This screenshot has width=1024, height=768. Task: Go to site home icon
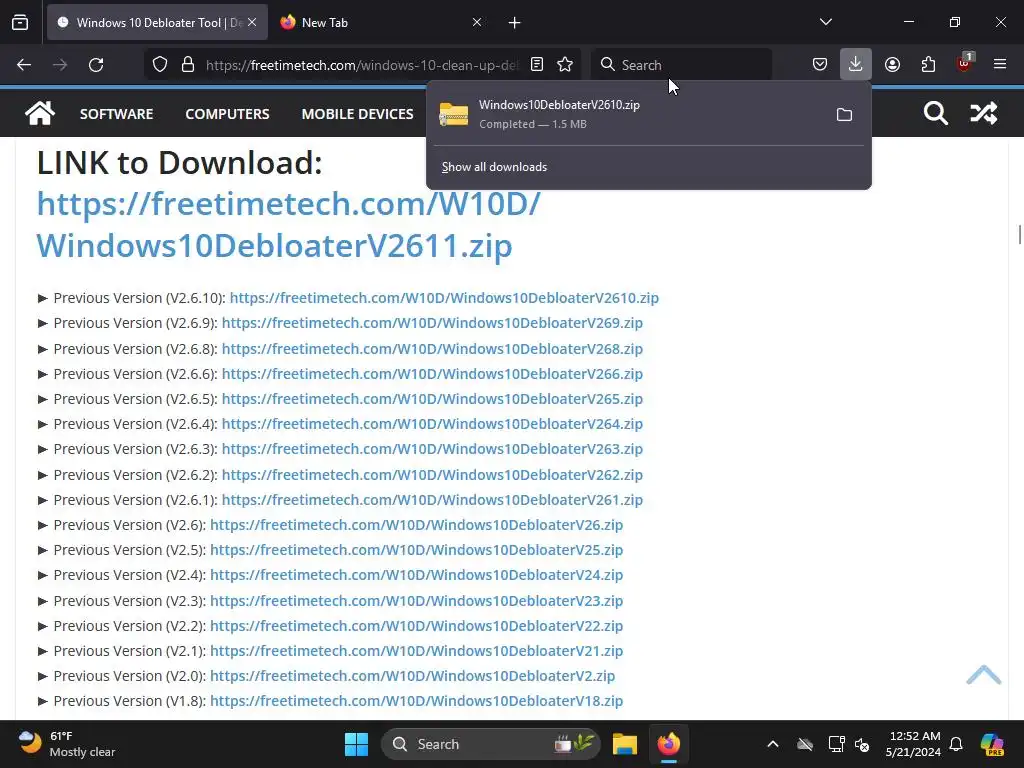[x=40, y=113]
